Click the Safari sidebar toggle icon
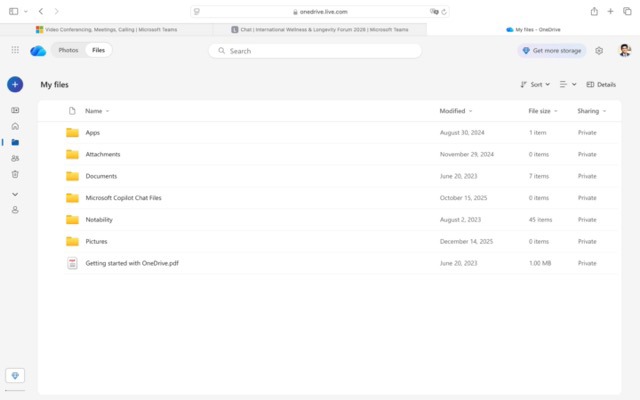 [x=13, y=11]
